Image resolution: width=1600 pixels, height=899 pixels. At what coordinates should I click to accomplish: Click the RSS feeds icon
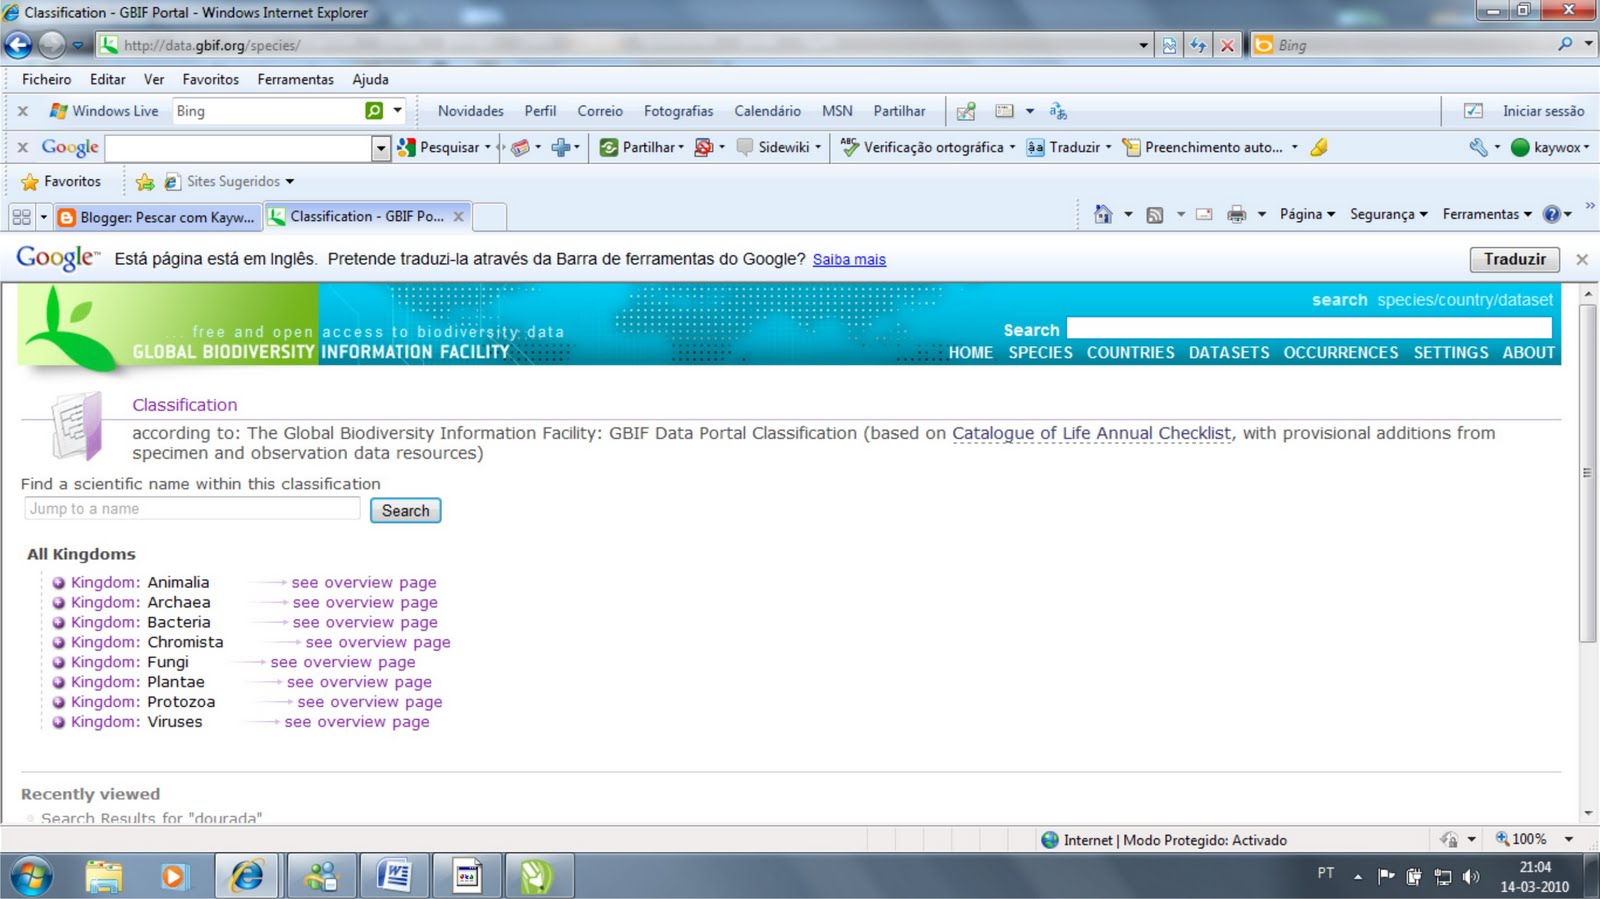pos(1155,214)
